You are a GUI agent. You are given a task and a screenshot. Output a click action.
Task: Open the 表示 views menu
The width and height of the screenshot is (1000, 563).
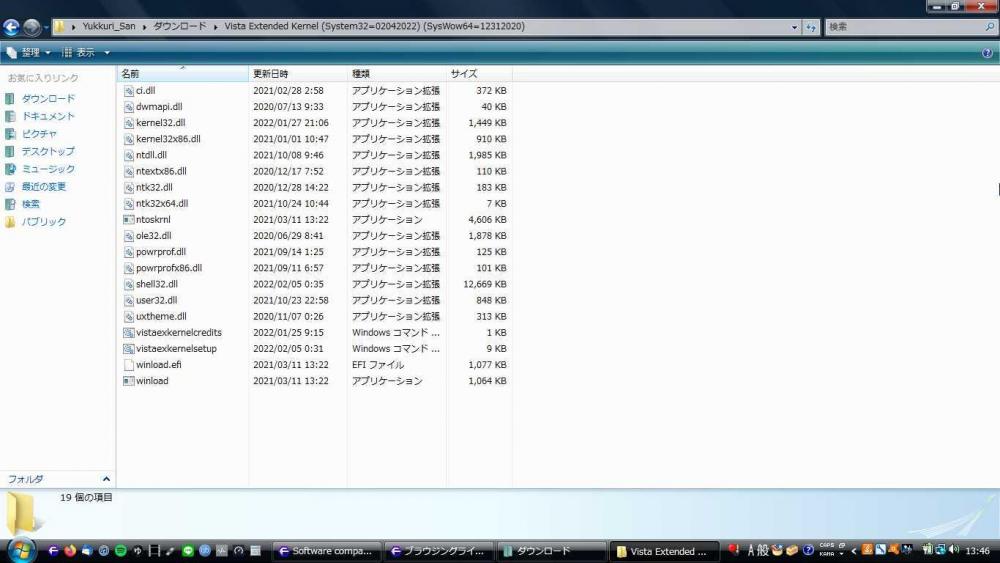click(79, 52)
